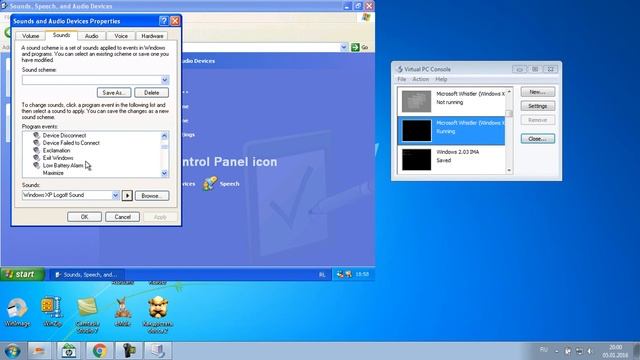Image resolution: width=640 pixels, height=360 pixels.
Task: Open the HP taskbar icon
Action: click(69, 351)
